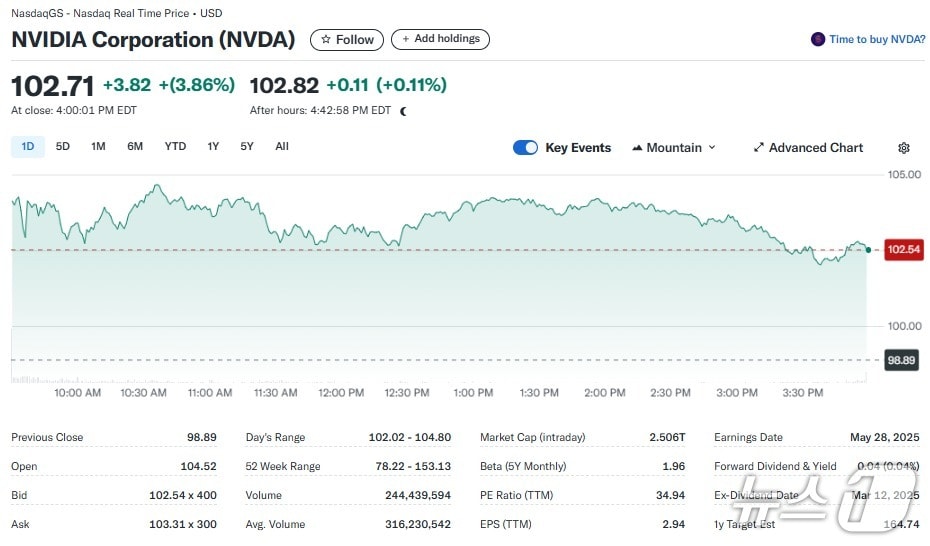Image resolution: width=930 pixels, height=546 pixels.
Task: Switch to the 5D time range
Action: (x=63, y=147)
